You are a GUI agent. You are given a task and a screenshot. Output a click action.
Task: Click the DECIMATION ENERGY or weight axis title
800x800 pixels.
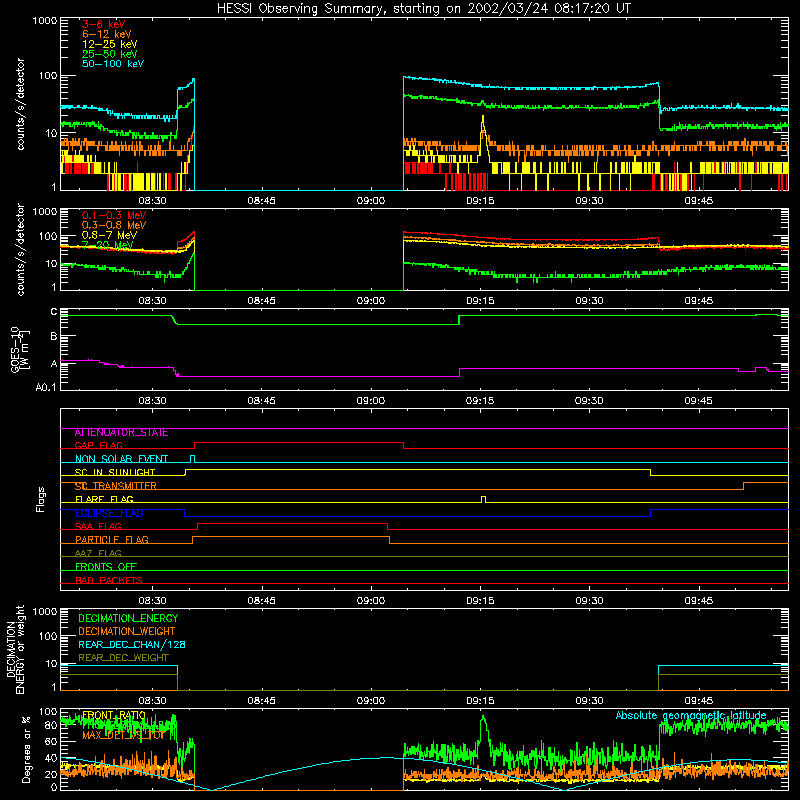point(15,650)
